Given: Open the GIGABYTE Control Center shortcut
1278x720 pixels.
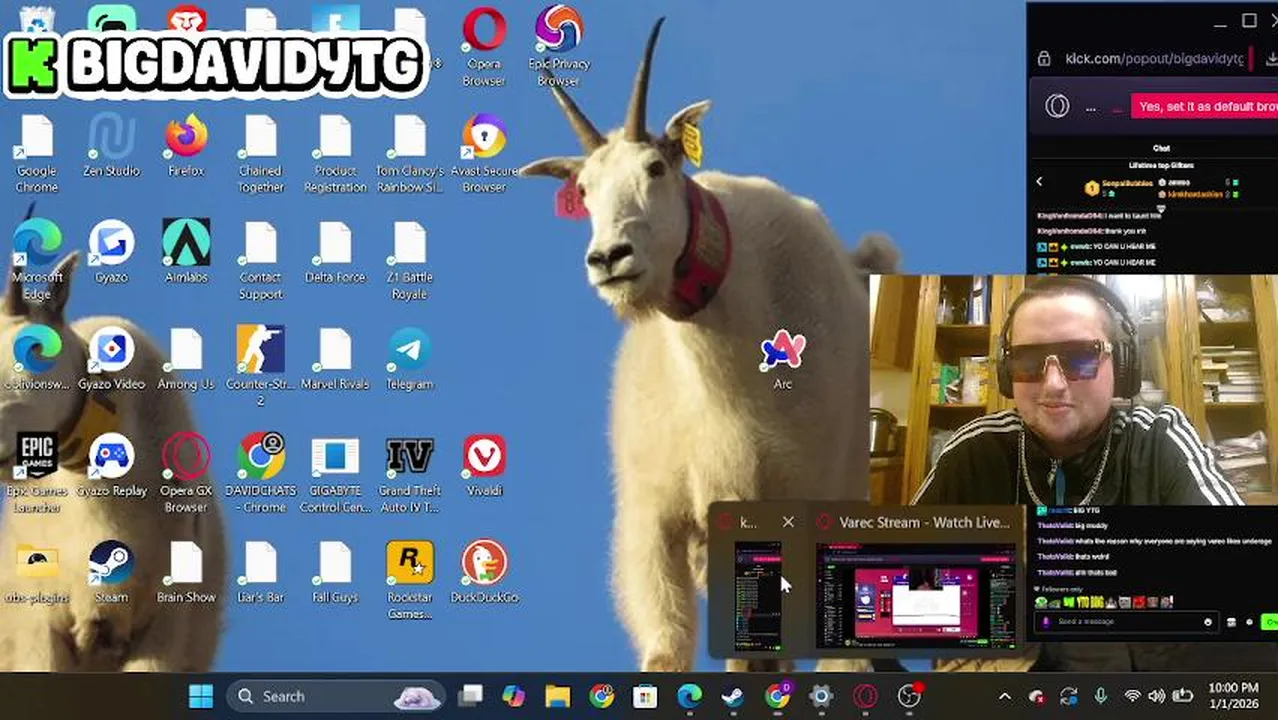Looking at the screenshot, I should click(335, 473).
